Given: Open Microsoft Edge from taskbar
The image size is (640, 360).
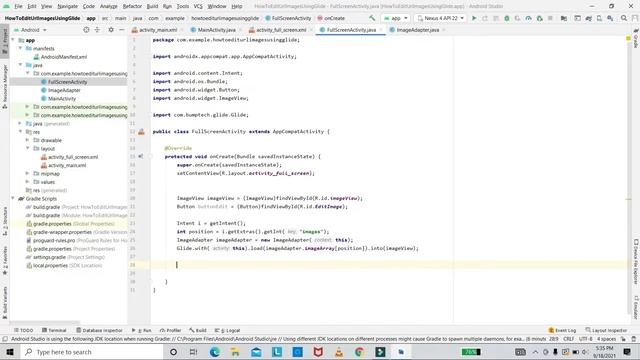Looking at the screenshot, I should pos(215,352).
